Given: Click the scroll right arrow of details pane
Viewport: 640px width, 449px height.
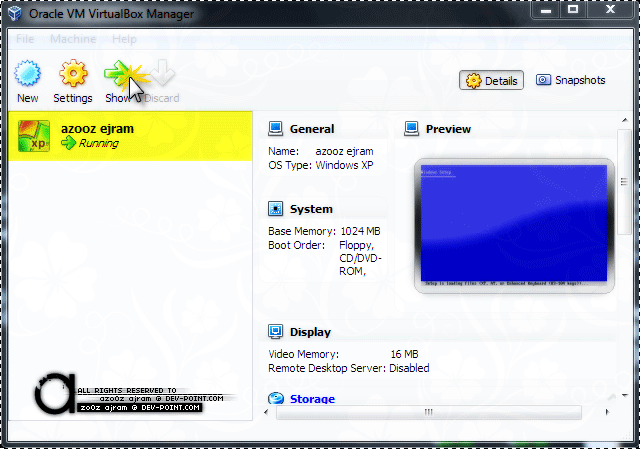Looking at the screenshot, I should pyautogui.click(x=607, y=412).
